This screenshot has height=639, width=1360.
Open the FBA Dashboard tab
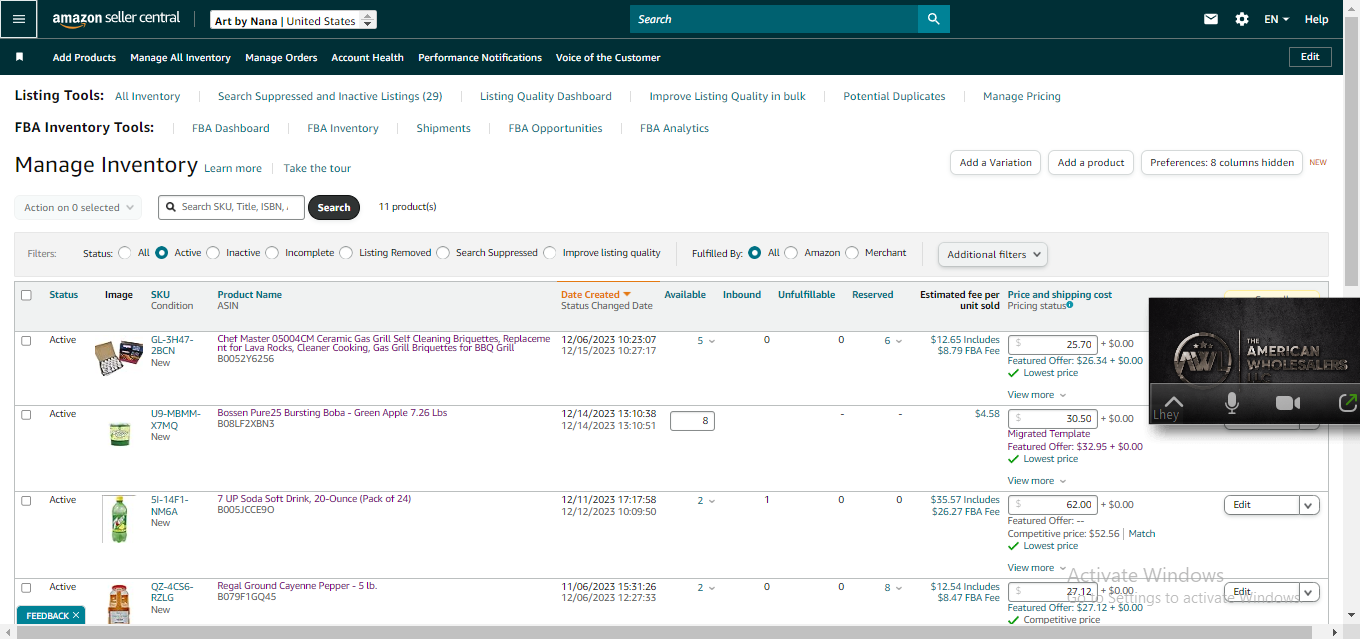[230, 128]
